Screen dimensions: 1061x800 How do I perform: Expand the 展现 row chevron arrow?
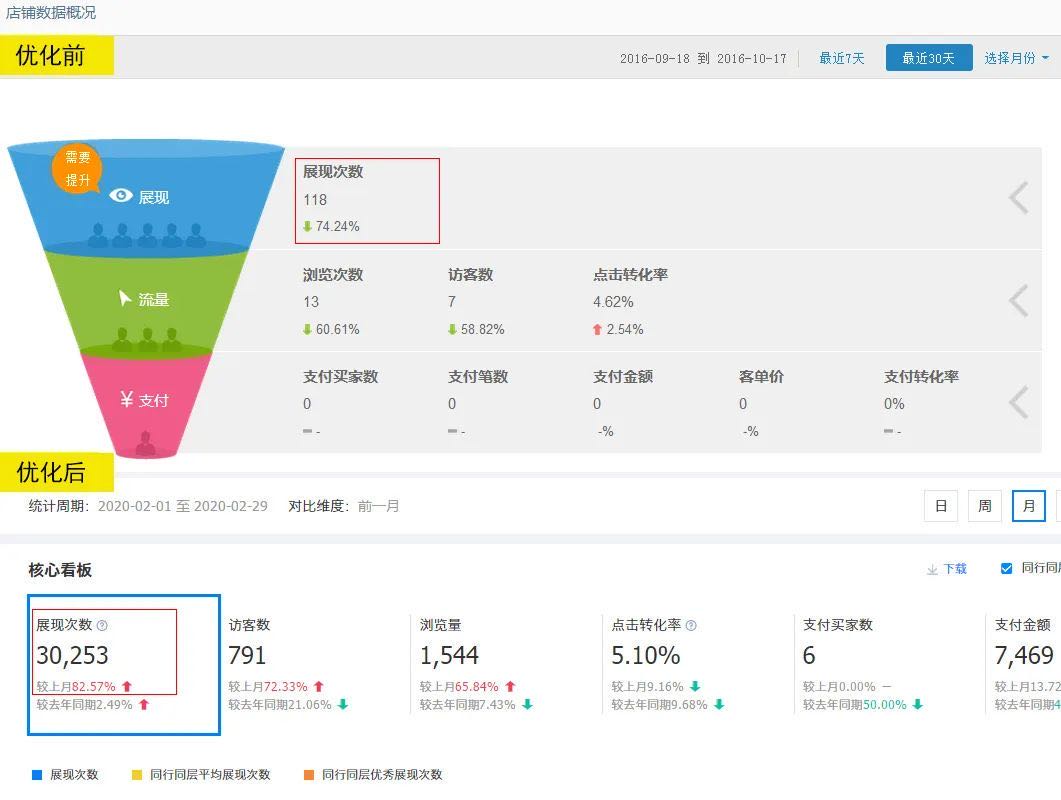[x=1018, y=198]
